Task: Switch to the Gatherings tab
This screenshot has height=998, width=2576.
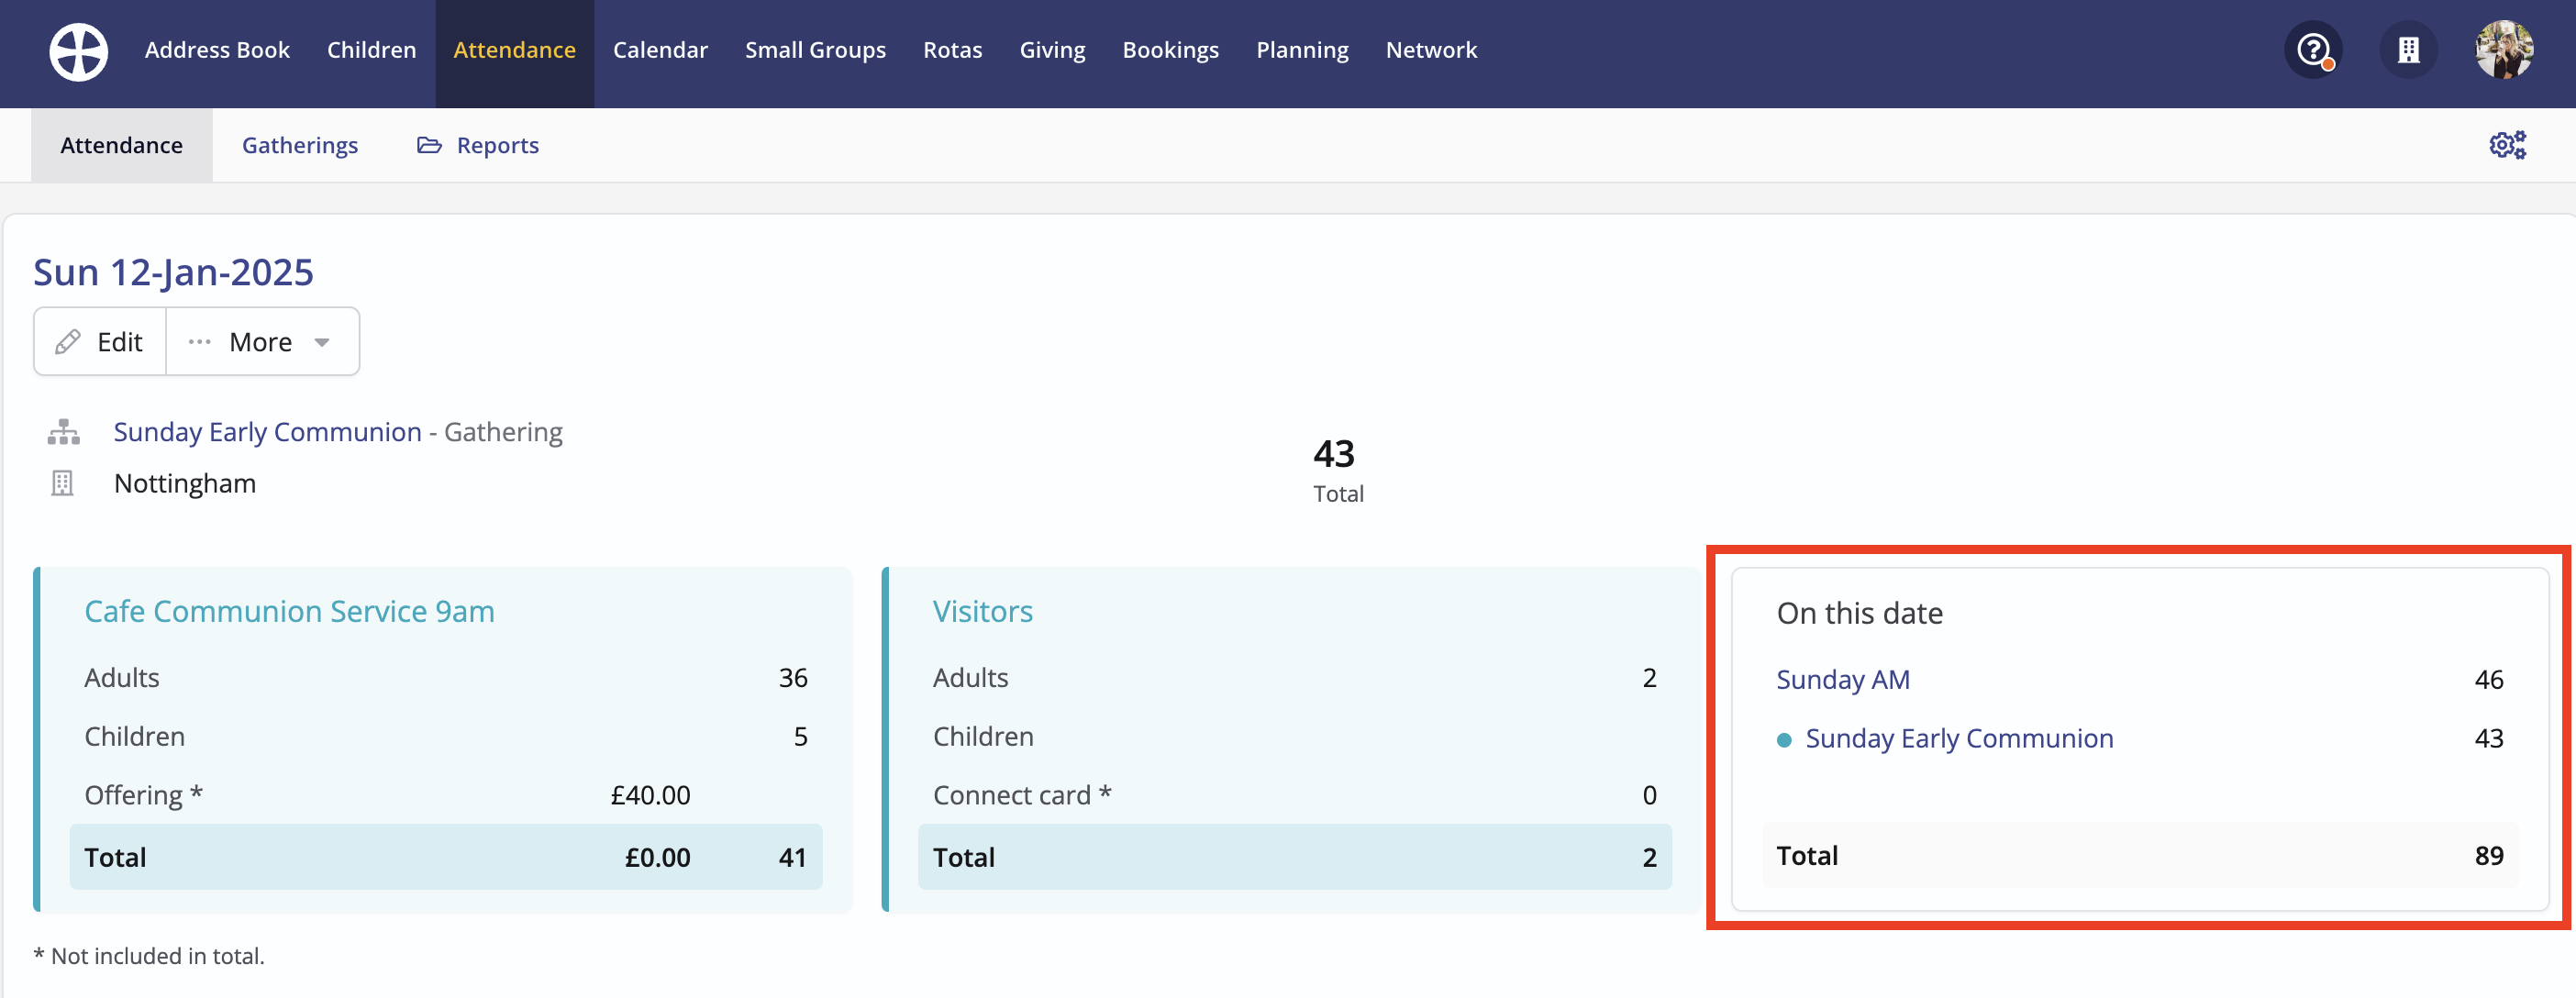Action: click(299, 146)
